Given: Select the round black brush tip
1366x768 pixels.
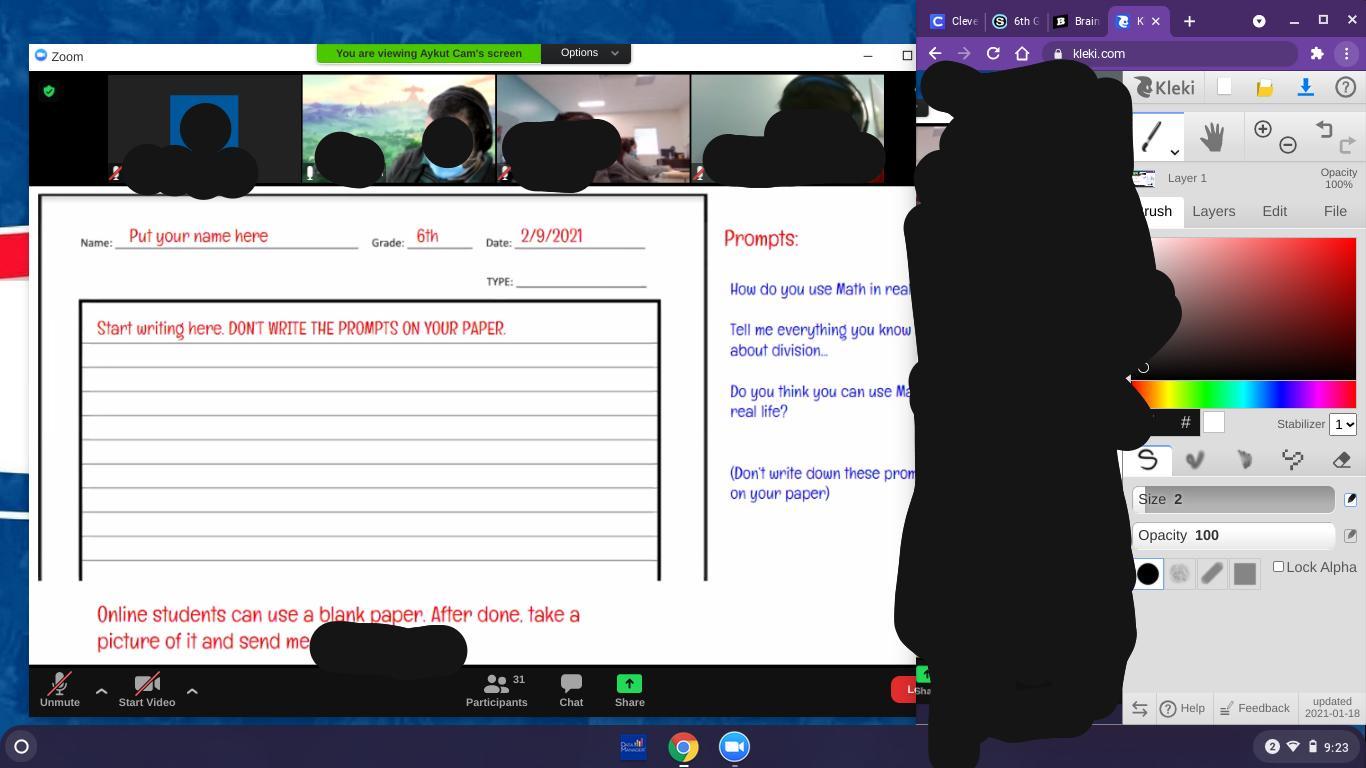Looking at the screenshot, I should (1148, 574).
